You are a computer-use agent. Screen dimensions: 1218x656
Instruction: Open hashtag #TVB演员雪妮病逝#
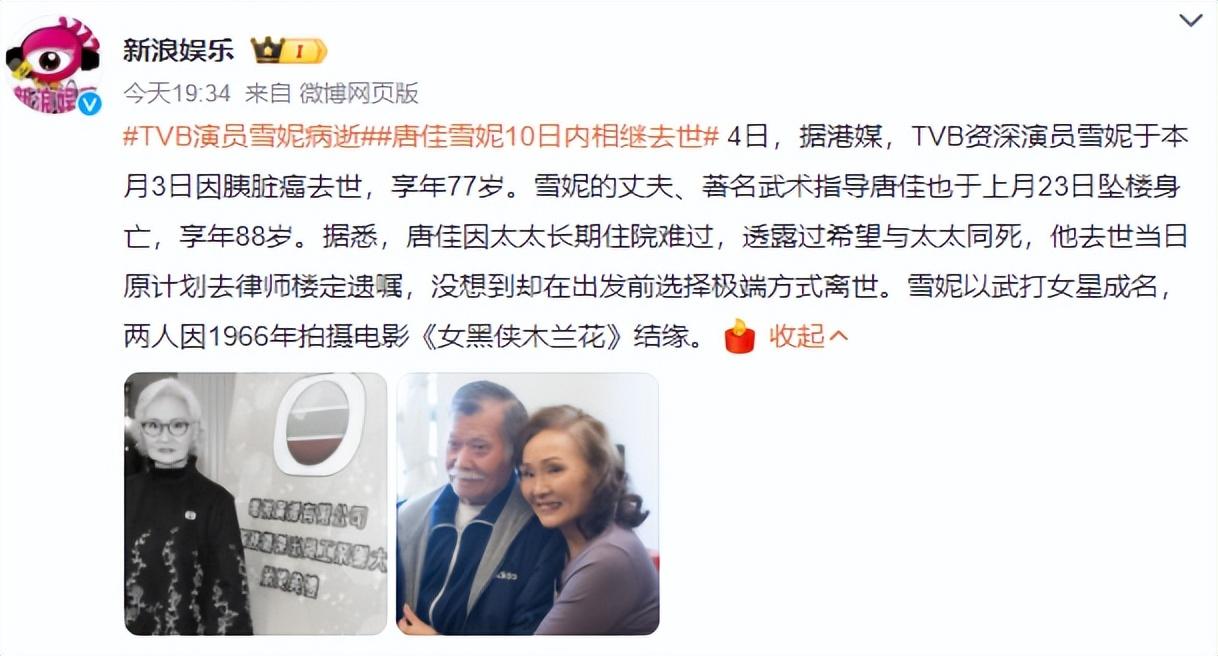click(243, 137)
